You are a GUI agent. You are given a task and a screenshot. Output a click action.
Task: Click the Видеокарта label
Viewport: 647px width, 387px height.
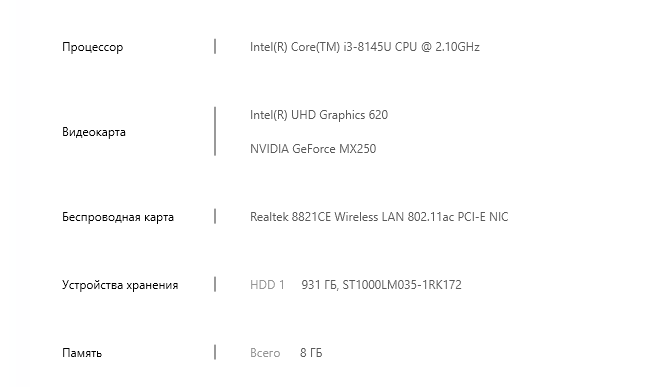pos(94,132)
